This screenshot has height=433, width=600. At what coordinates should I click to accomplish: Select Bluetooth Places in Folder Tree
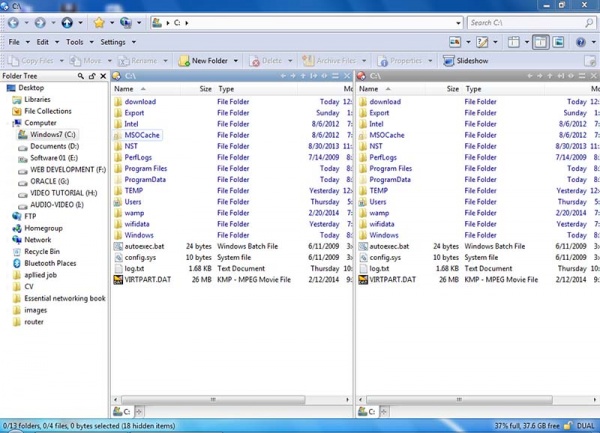(x=50, y=263)
